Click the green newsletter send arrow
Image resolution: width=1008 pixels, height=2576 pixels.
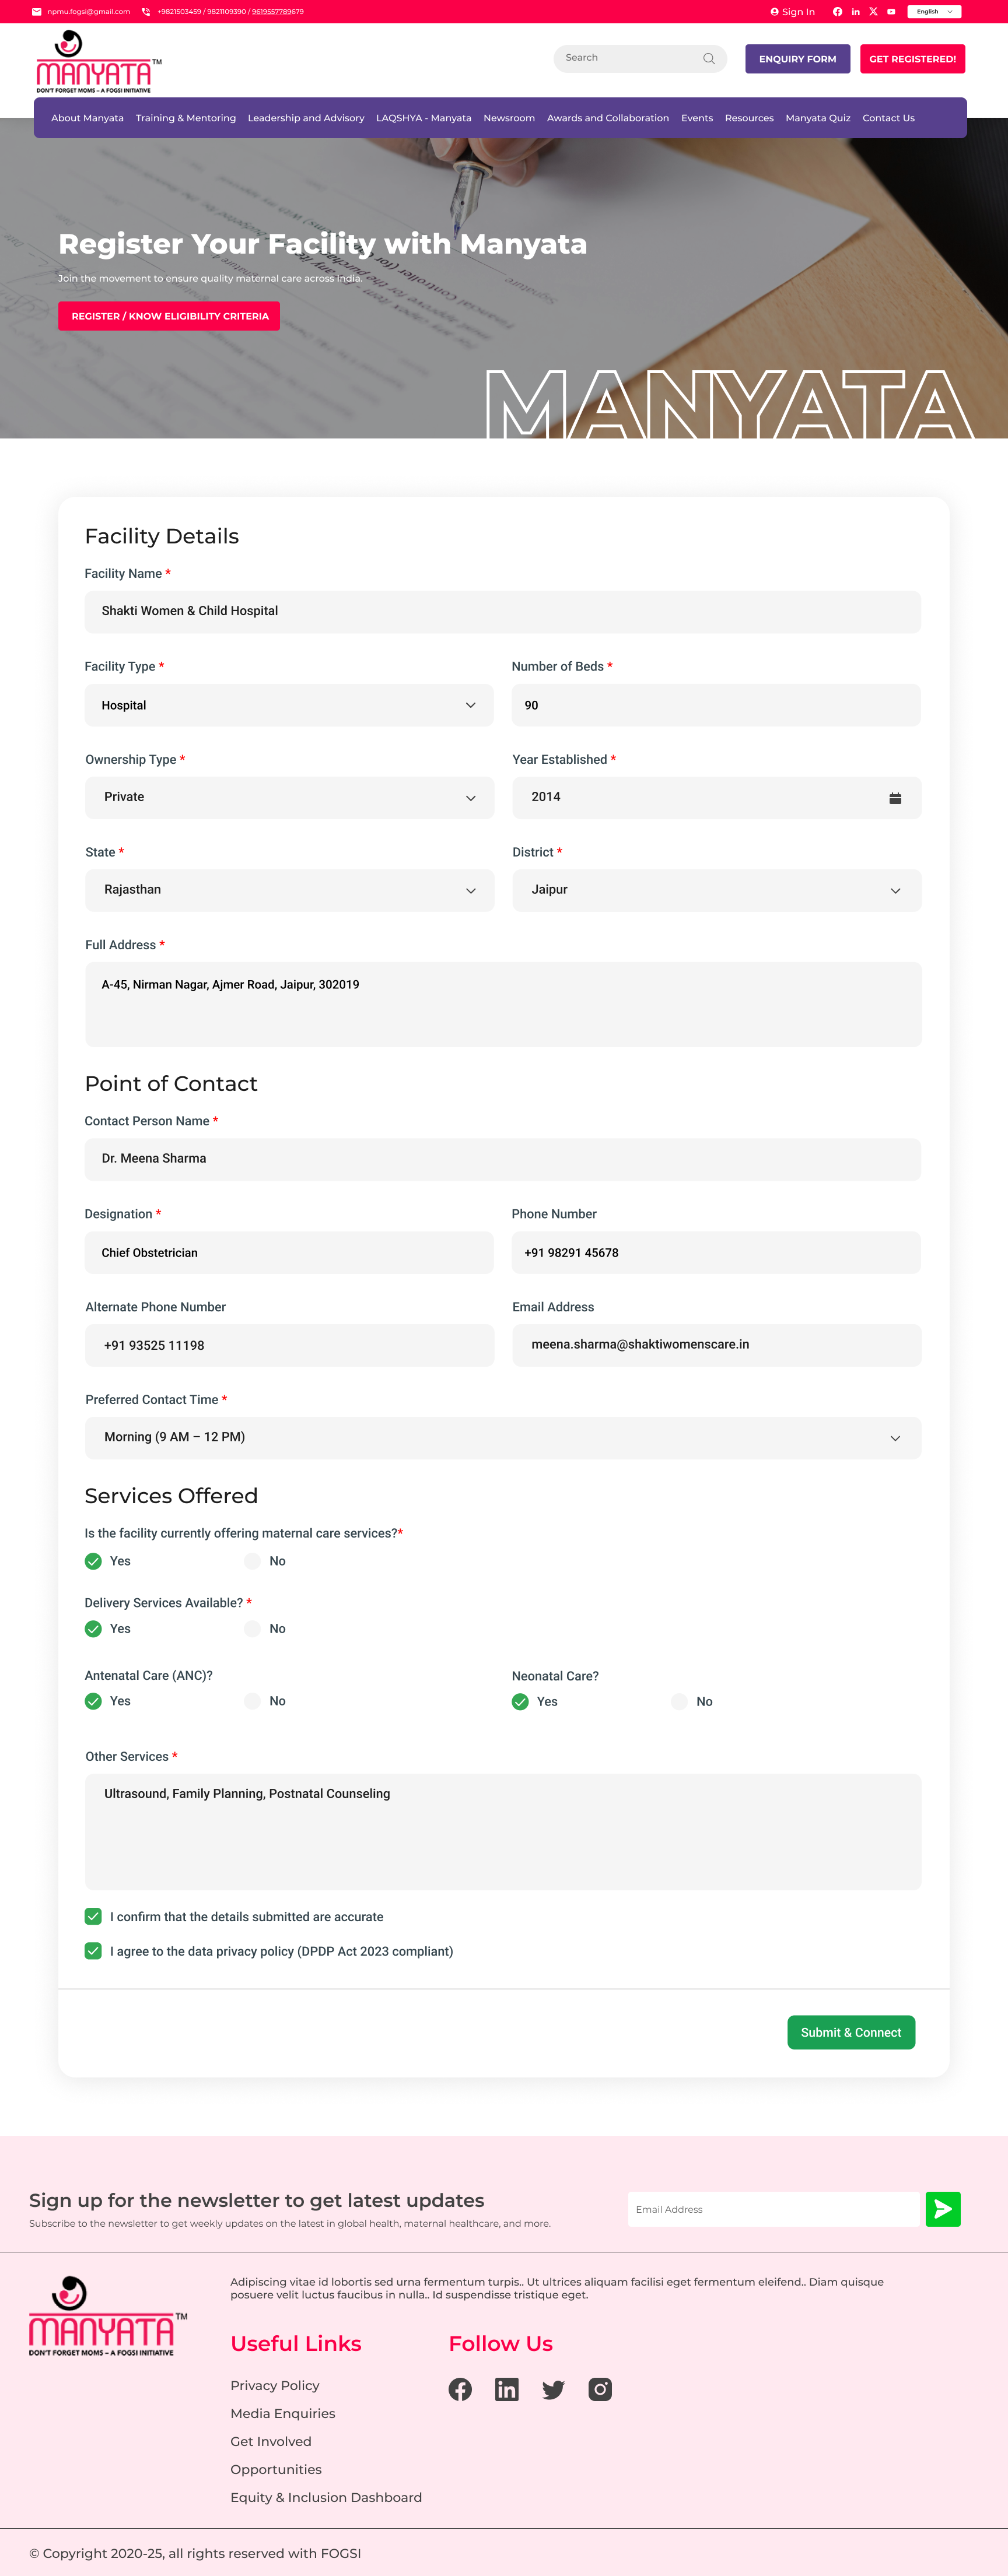click(x=942, y=2209)
